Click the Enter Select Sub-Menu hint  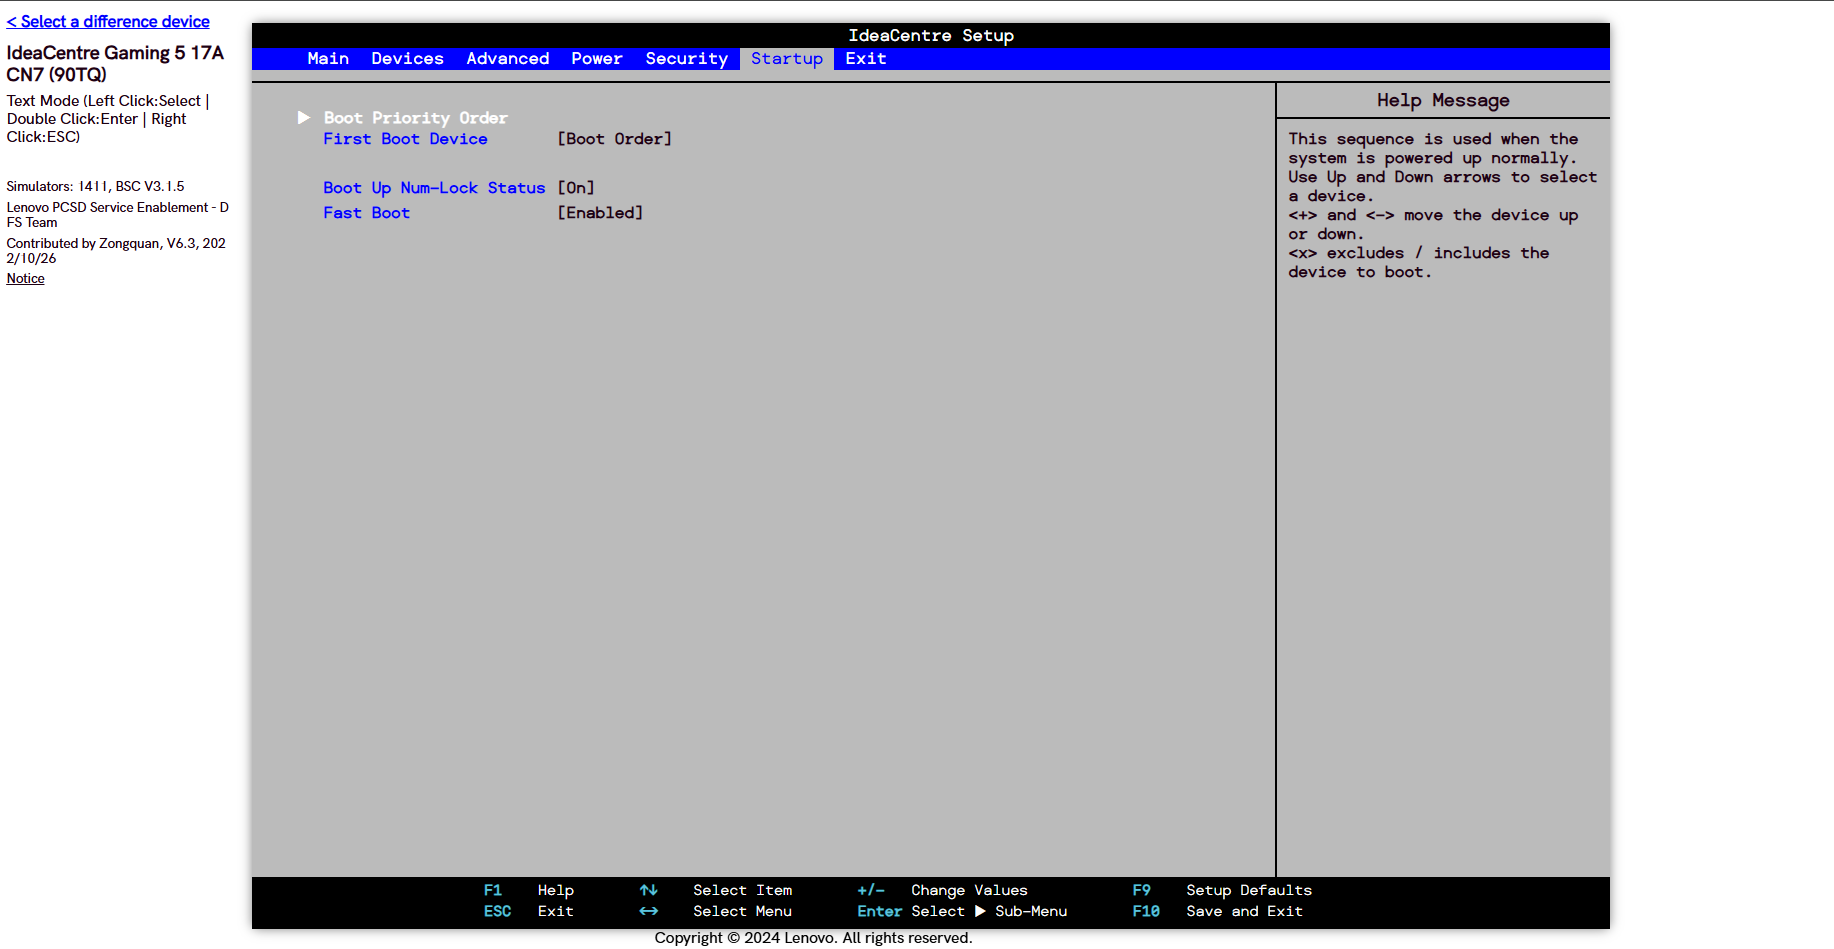coord(962,911)
